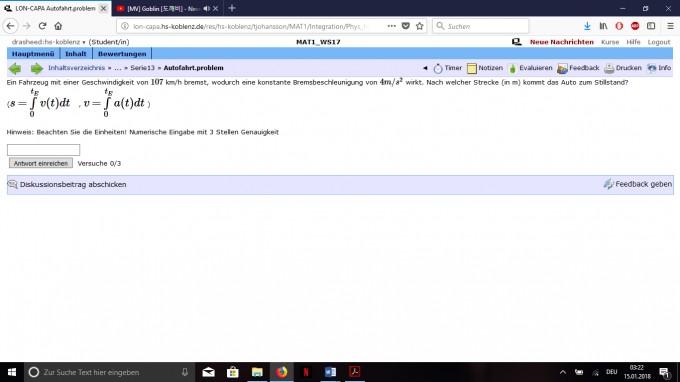The height and width of the screenshot is (382, 680).
Task: Go to previous resource with green left arrow
Action: pos(15,69)
